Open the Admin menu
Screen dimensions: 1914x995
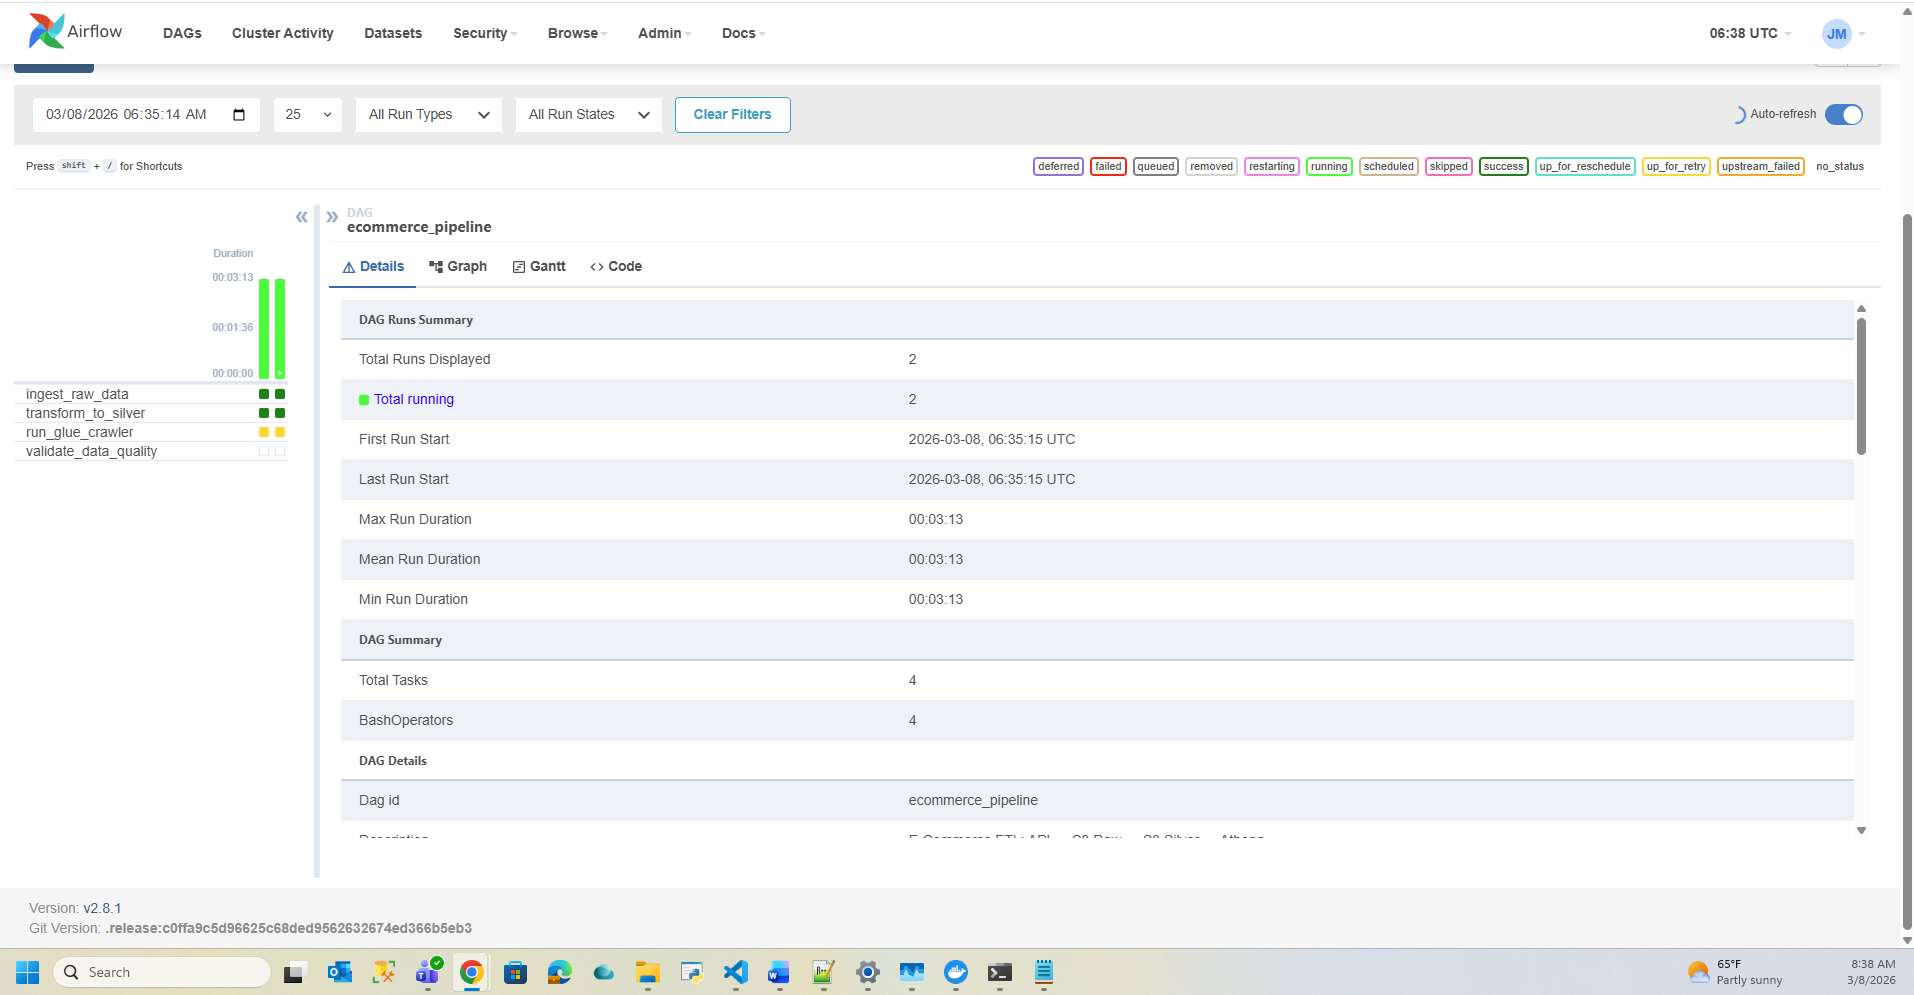661,33
